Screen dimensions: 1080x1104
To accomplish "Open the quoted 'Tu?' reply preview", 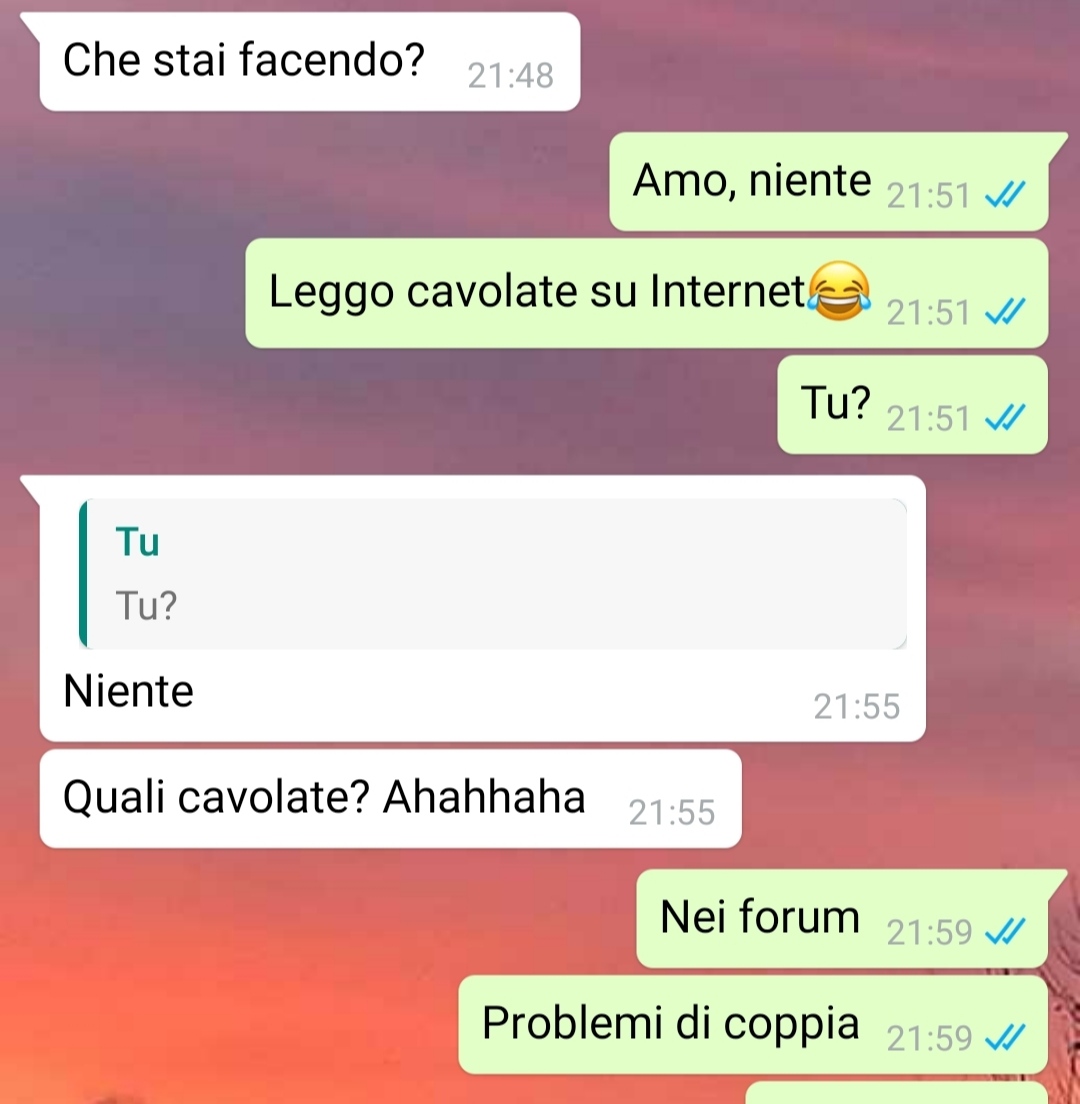I will [493, 574].
